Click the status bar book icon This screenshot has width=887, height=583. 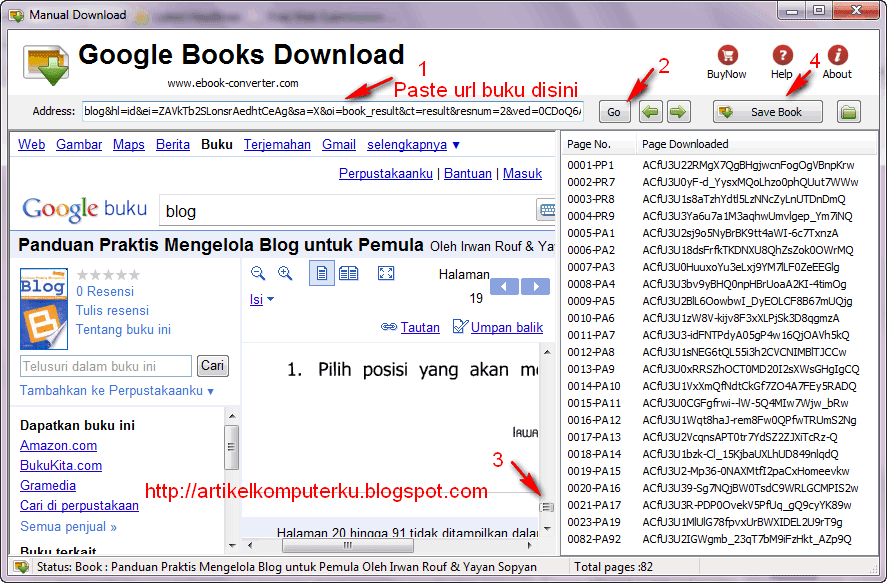[21, 567]
